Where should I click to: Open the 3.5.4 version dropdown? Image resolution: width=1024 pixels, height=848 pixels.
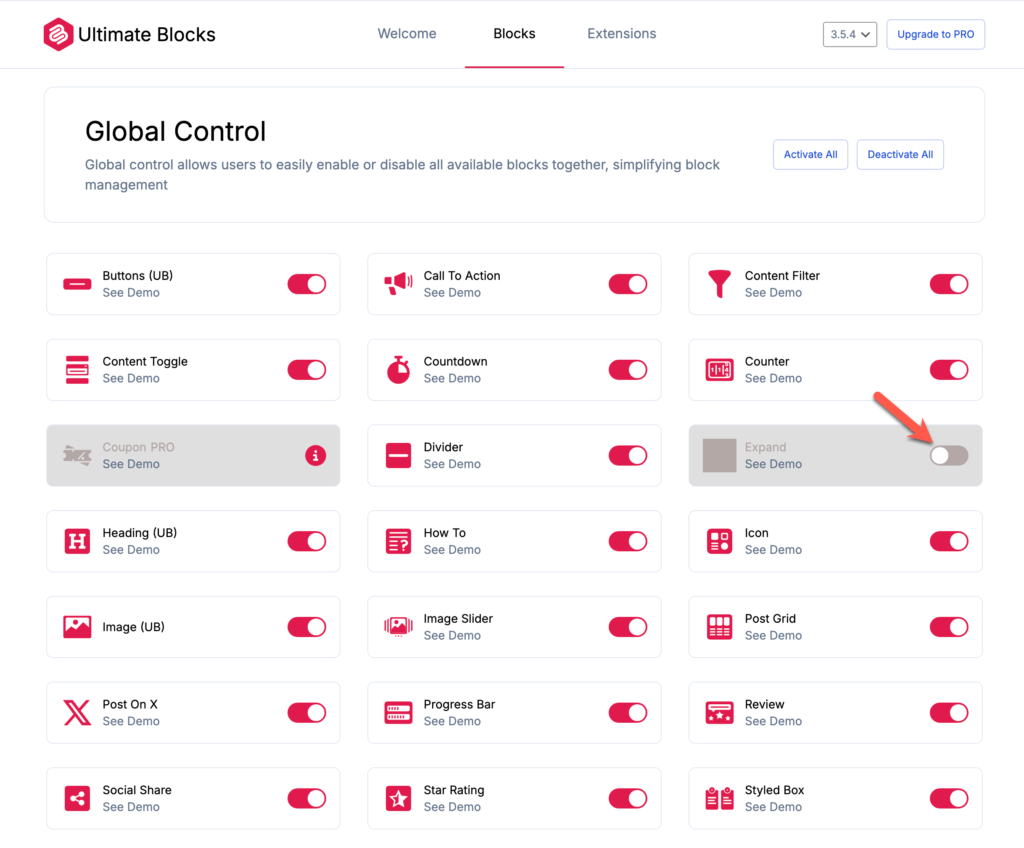pos(850,34)
